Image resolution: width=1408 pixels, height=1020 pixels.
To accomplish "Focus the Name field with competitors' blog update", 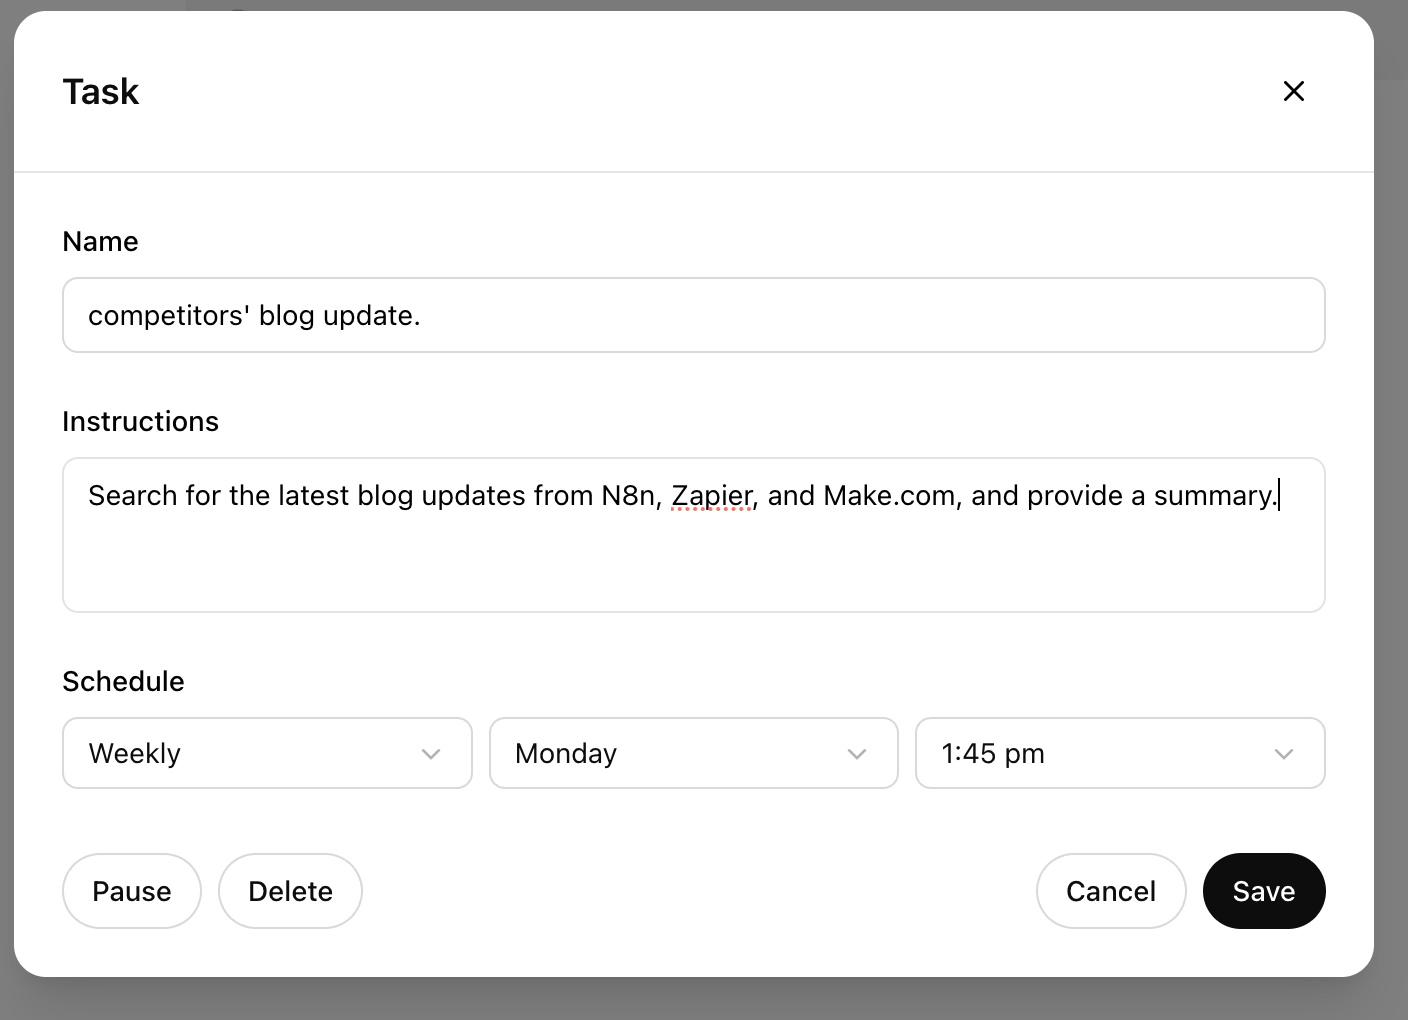I will 693,315.
